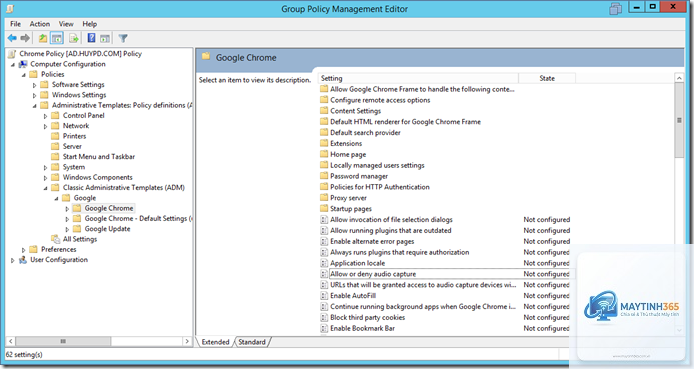This screenshot has height=369, width=694.
Task: Select Configure remote access options folder
Action: tap(380, 100)
